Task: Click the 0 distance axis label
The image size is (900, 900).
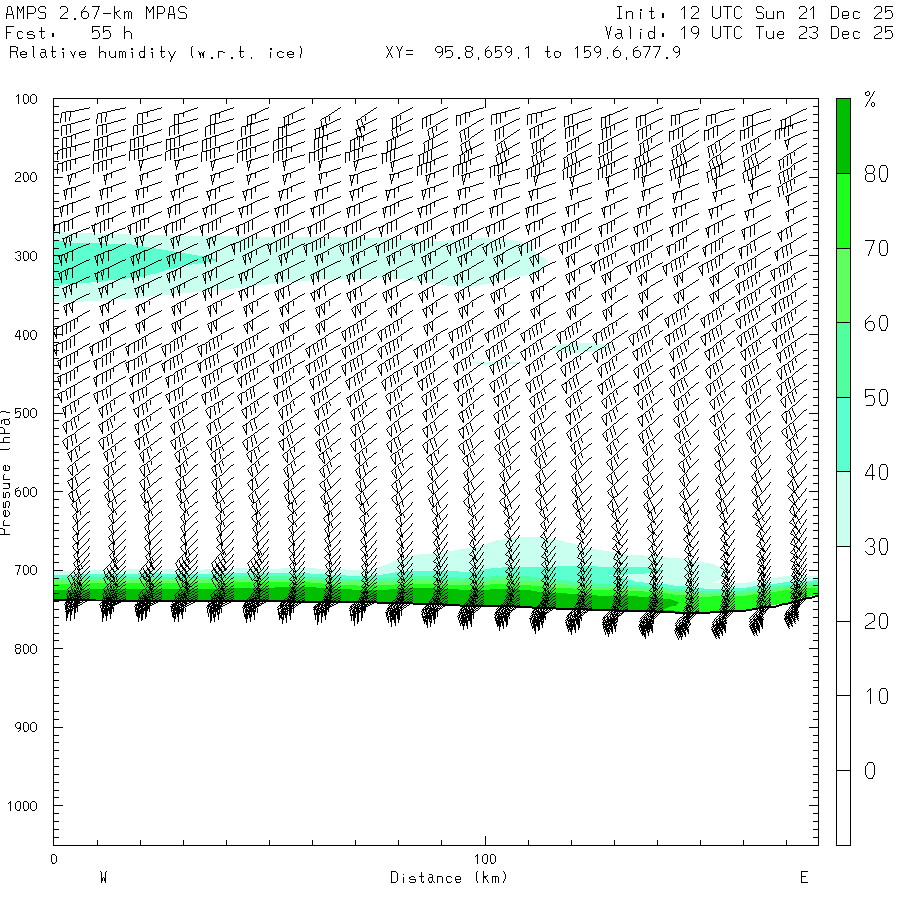Action: click(54, 859)
